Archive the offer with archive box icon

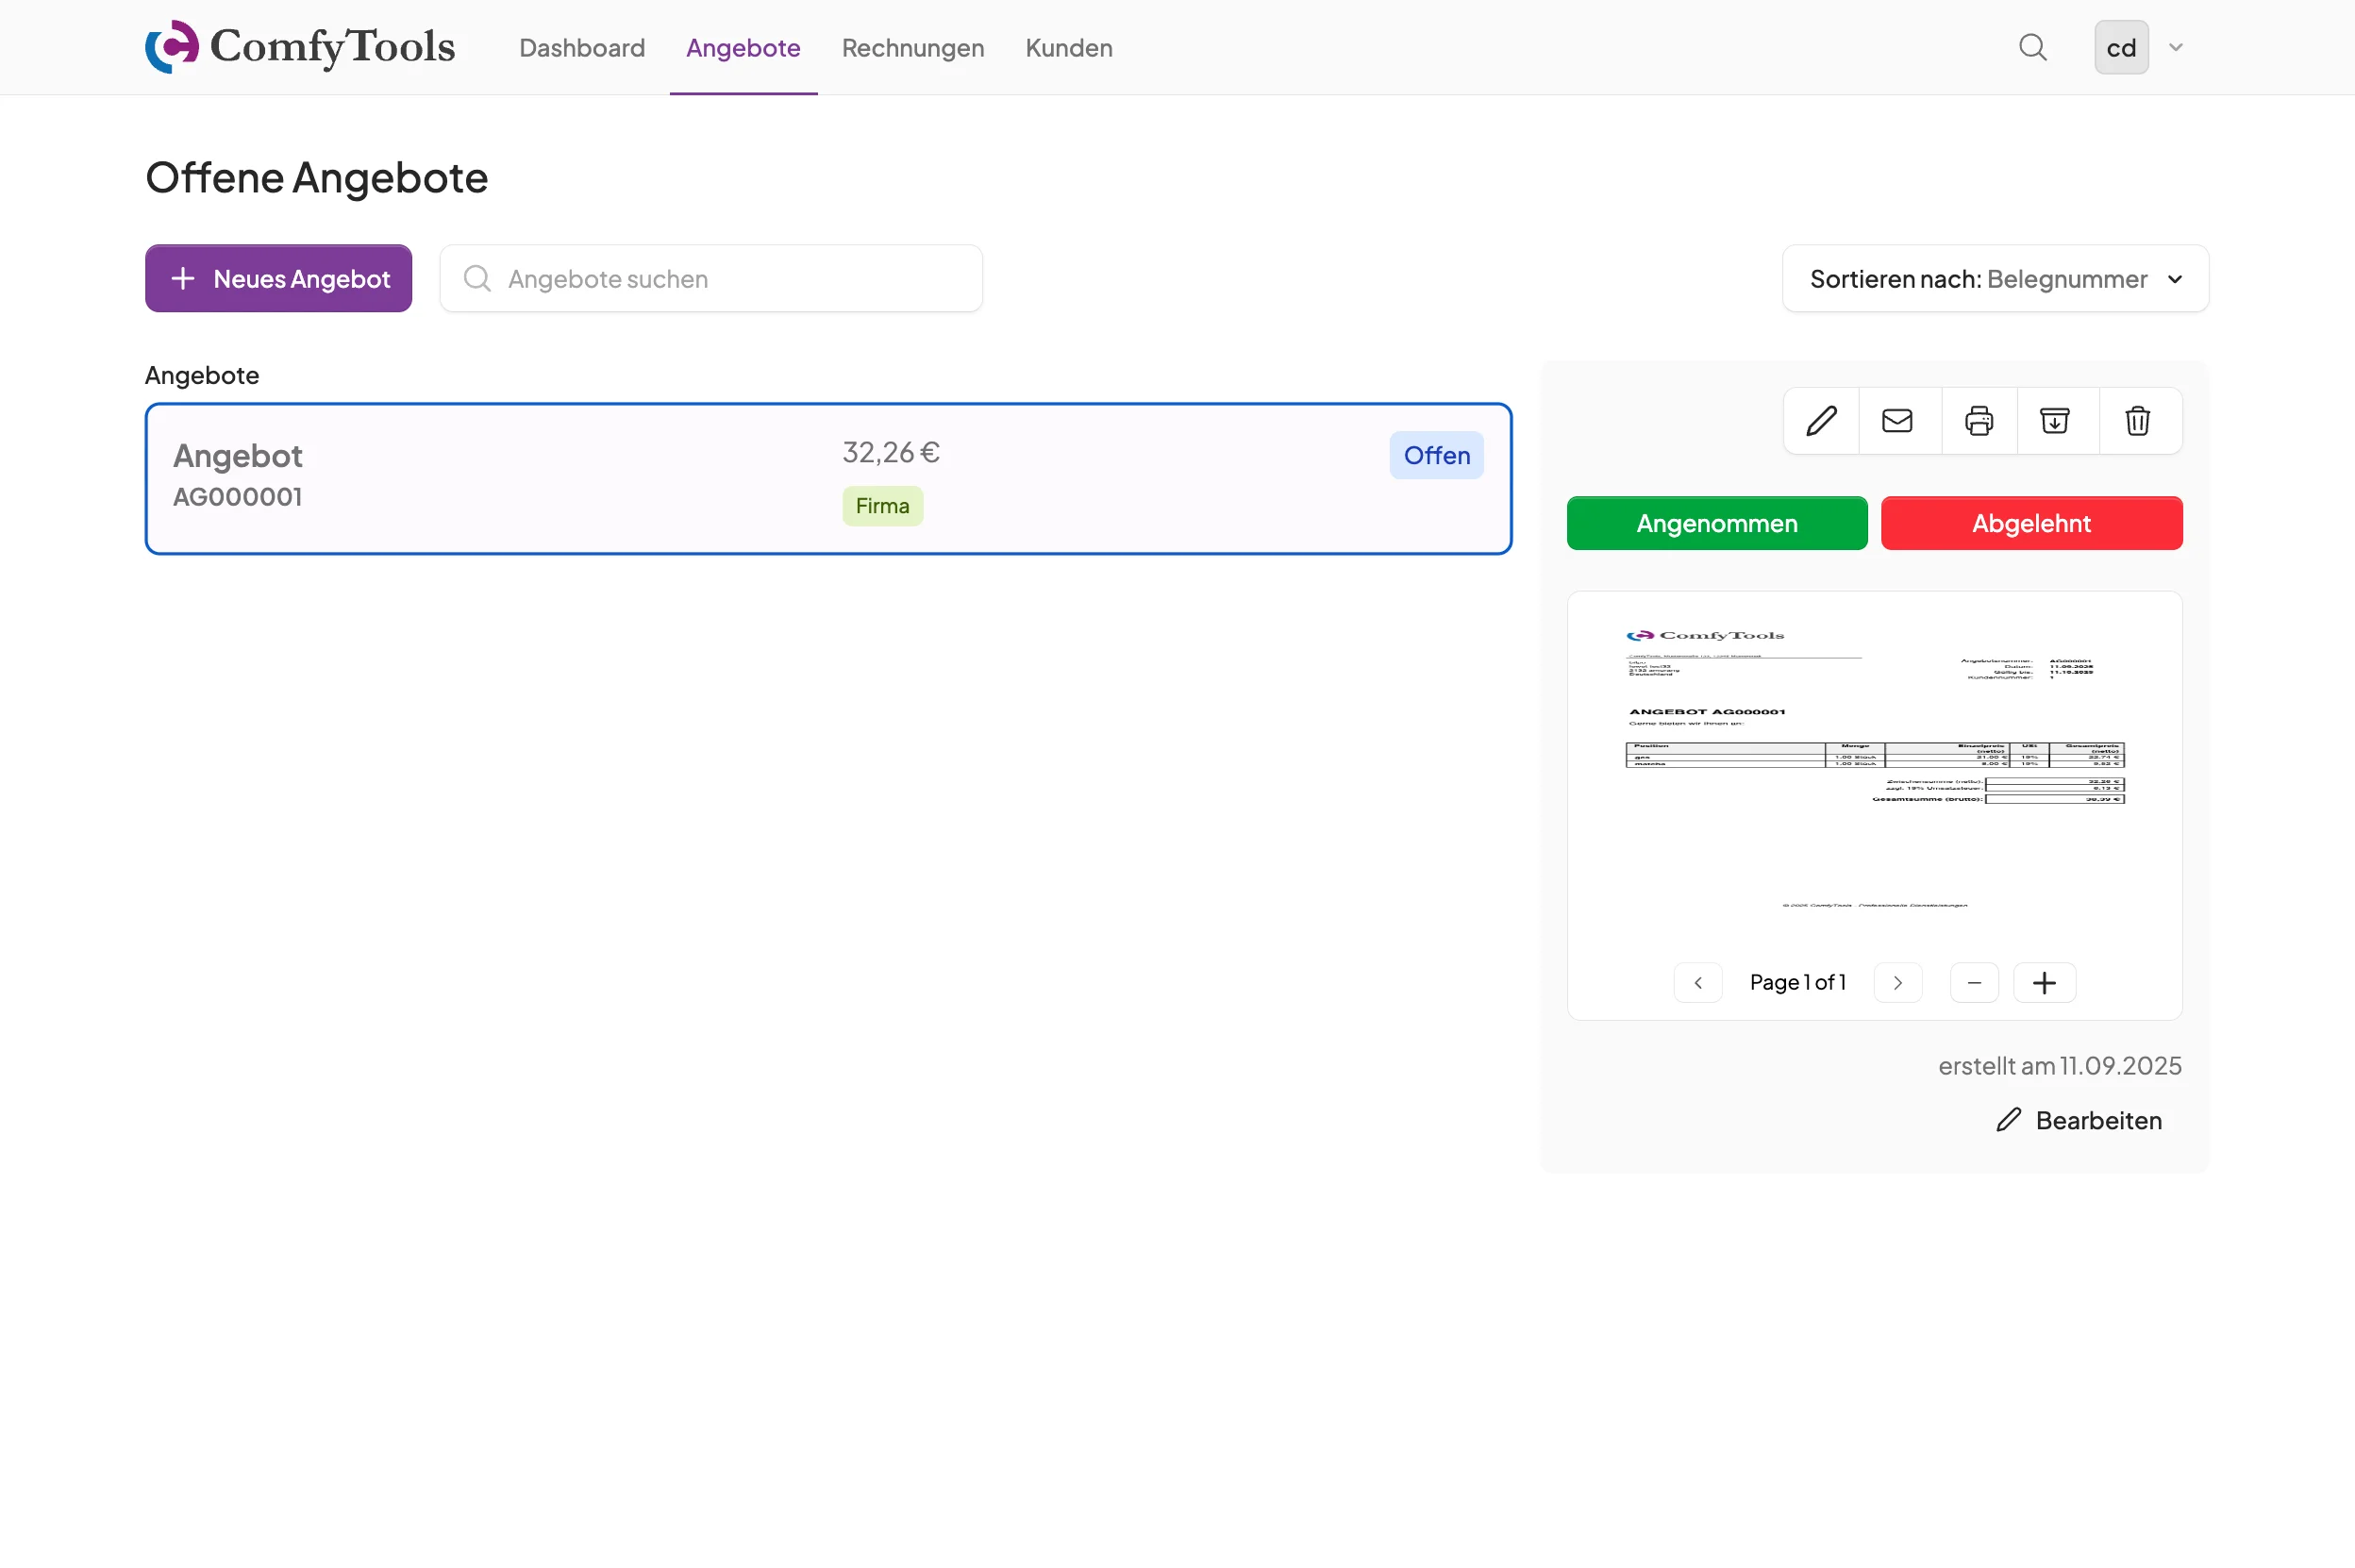(x=2055, y=421)
